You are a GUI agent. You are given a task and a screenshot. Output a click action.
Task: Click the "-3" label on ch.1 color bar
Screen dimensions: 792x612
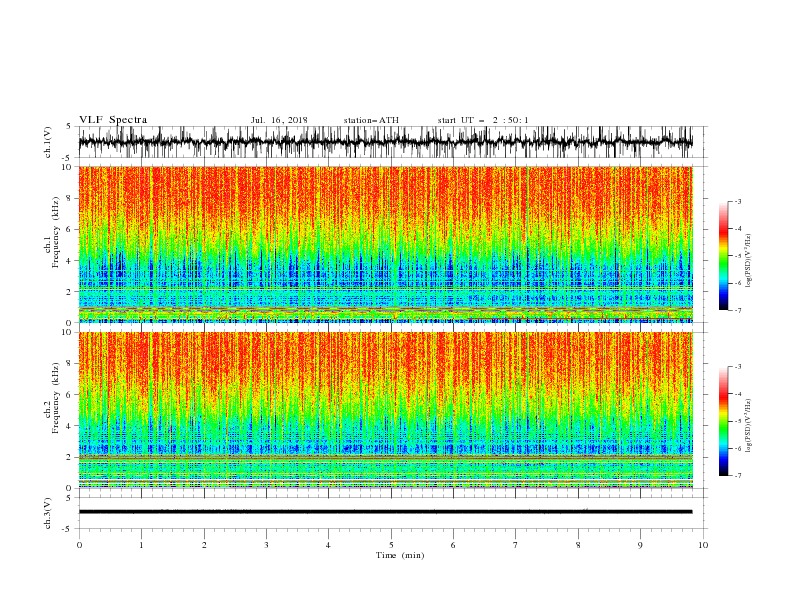coord(737,201)
